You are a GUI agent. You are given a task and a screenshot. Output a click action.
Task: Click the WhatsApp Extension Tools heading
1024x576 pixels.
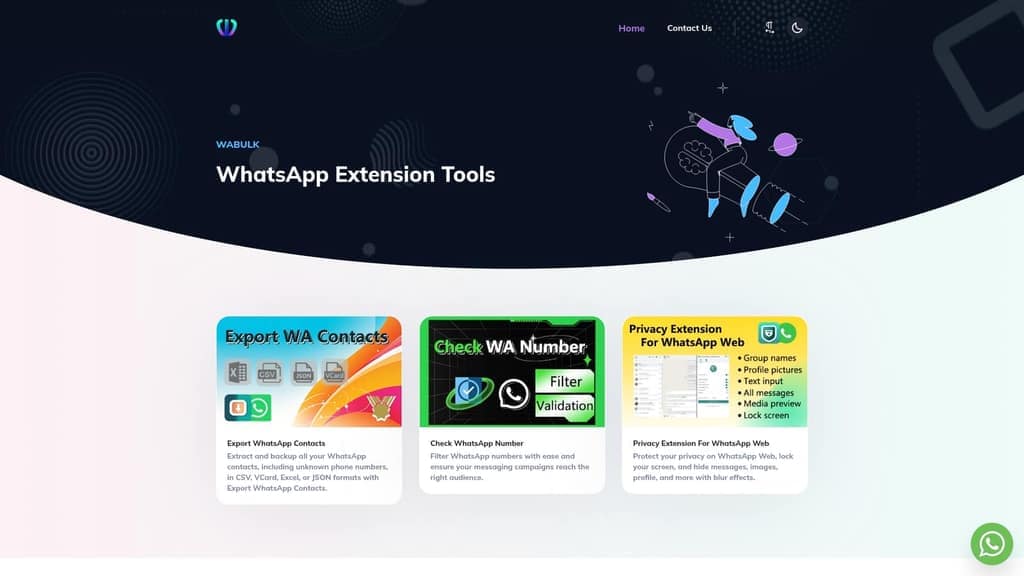click(355, 174)
